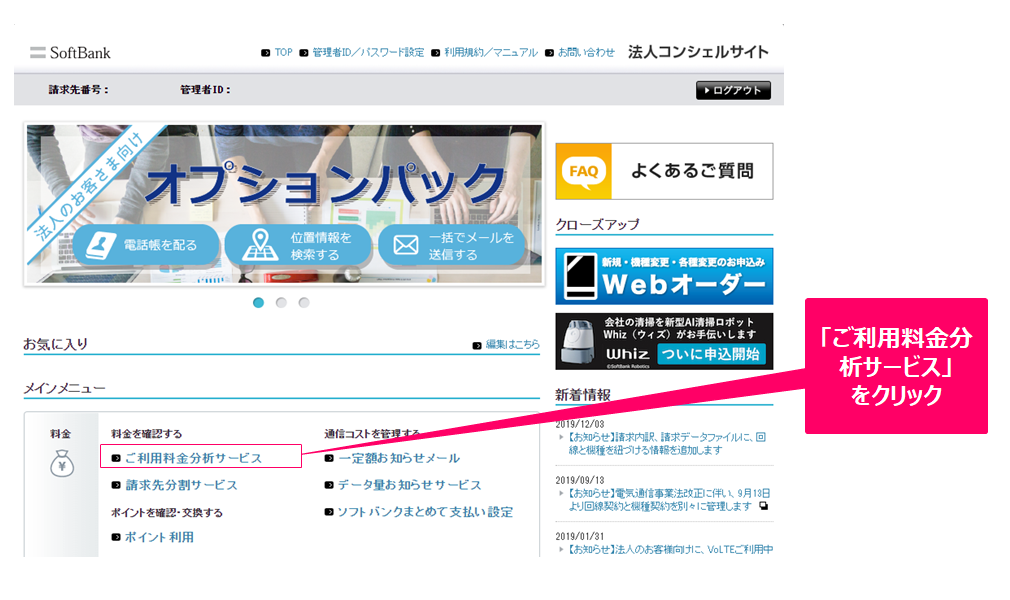
Task: Open 一定額お知らせメール link
Action: tap(399, 458)
